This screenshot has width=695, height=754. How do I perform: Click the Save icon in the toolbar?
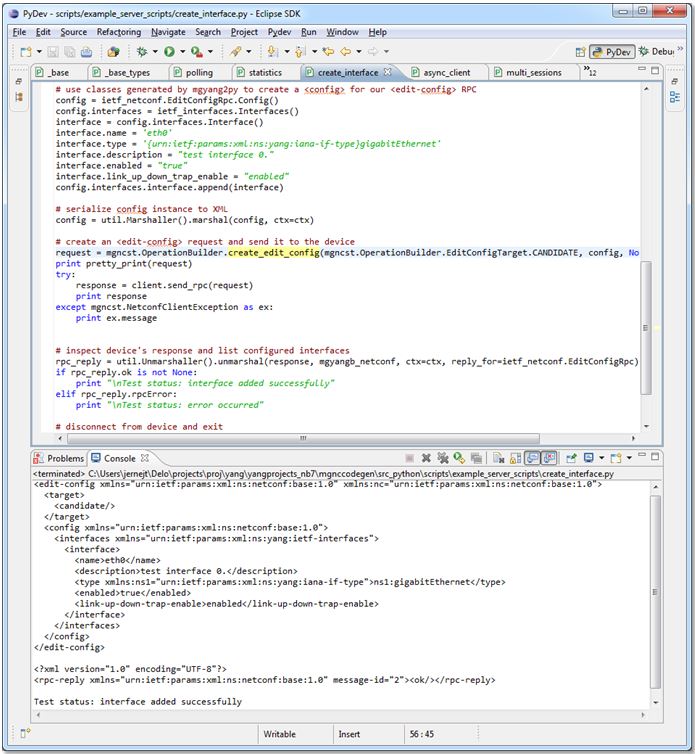click(x=53, y=51)
